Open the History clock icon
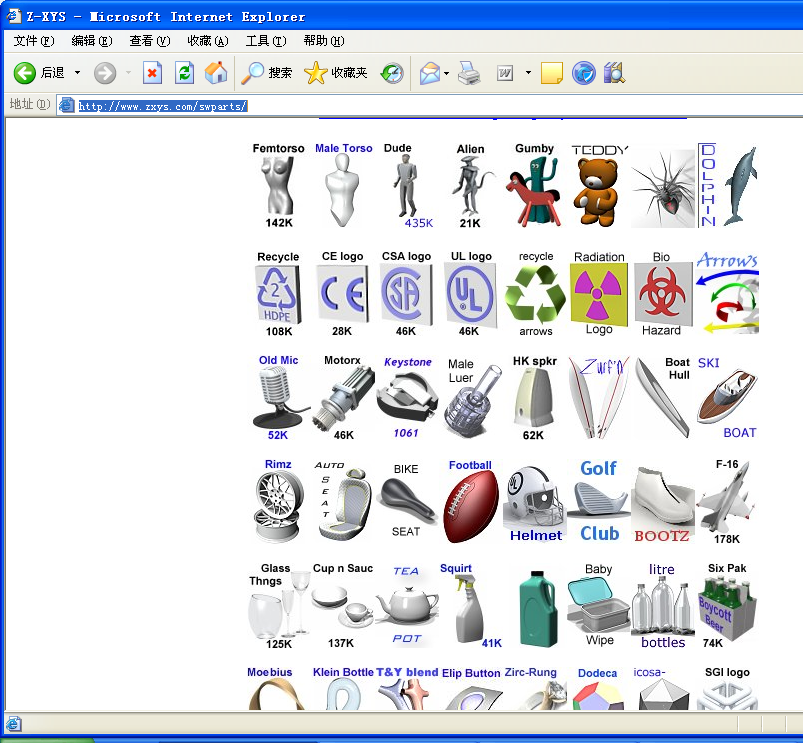This screenshot has height=743, width=803. [392, 73]
